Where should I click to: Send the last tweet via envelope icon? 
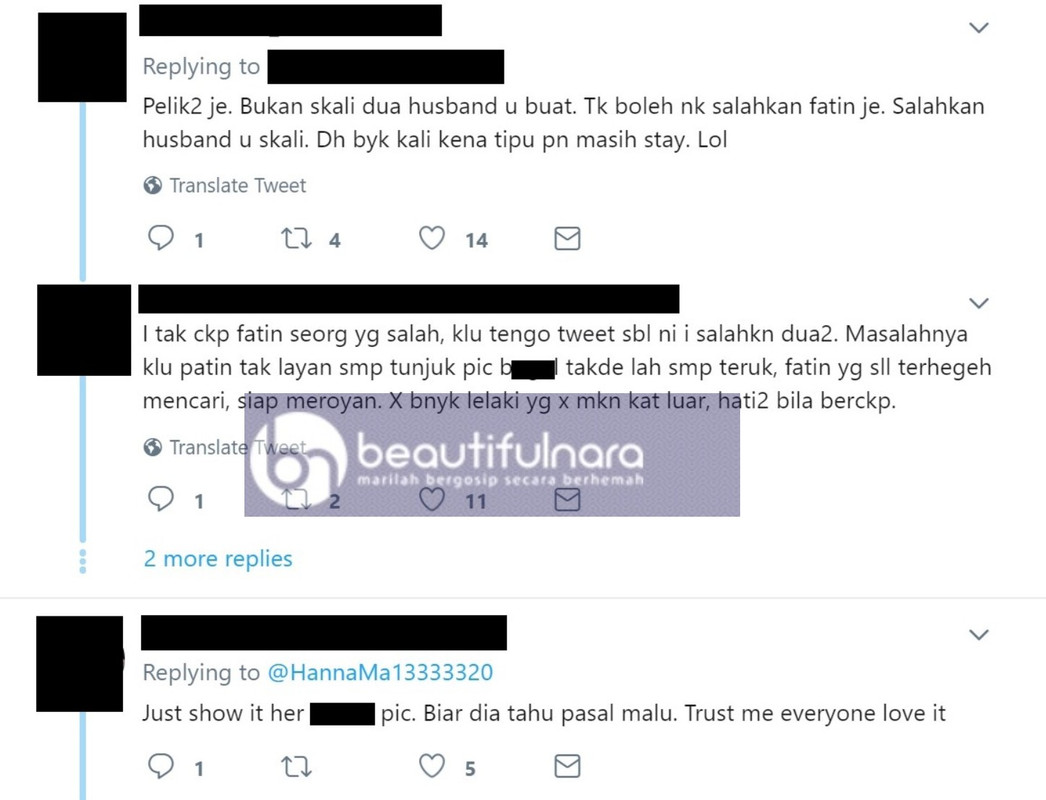567,766
